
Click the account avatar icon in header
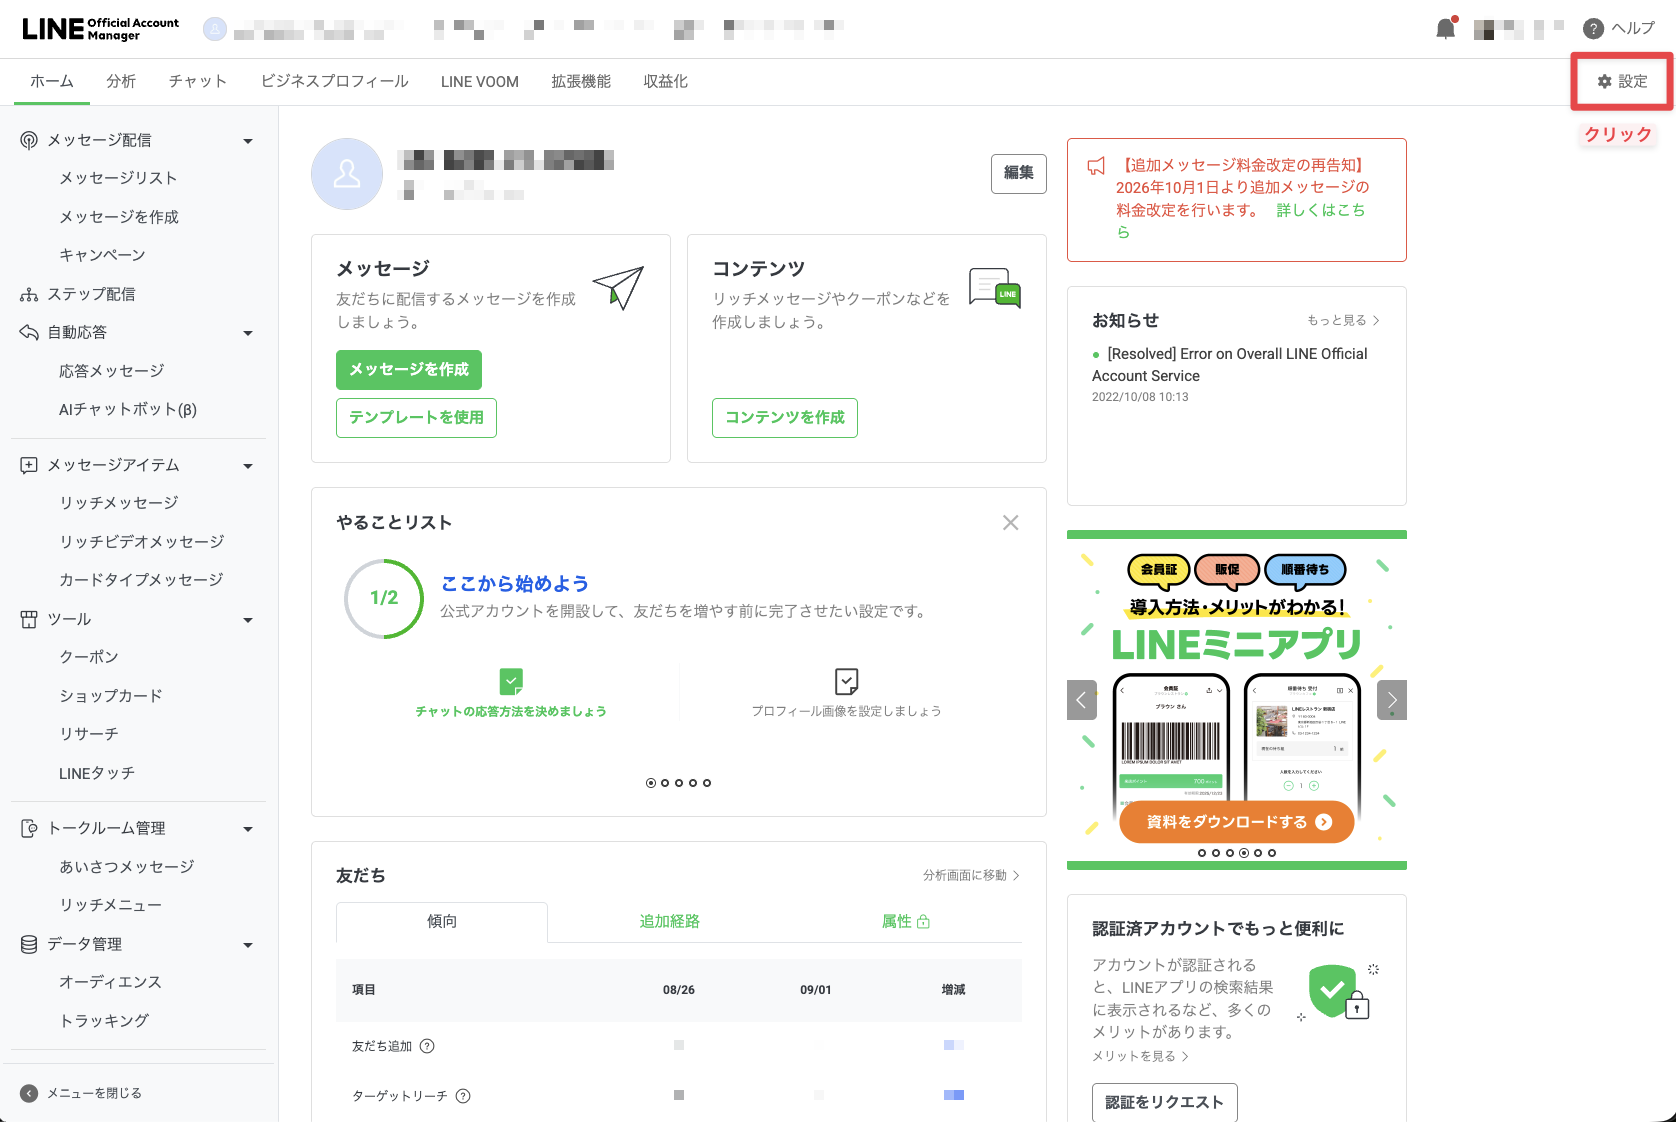pos(215,29)
